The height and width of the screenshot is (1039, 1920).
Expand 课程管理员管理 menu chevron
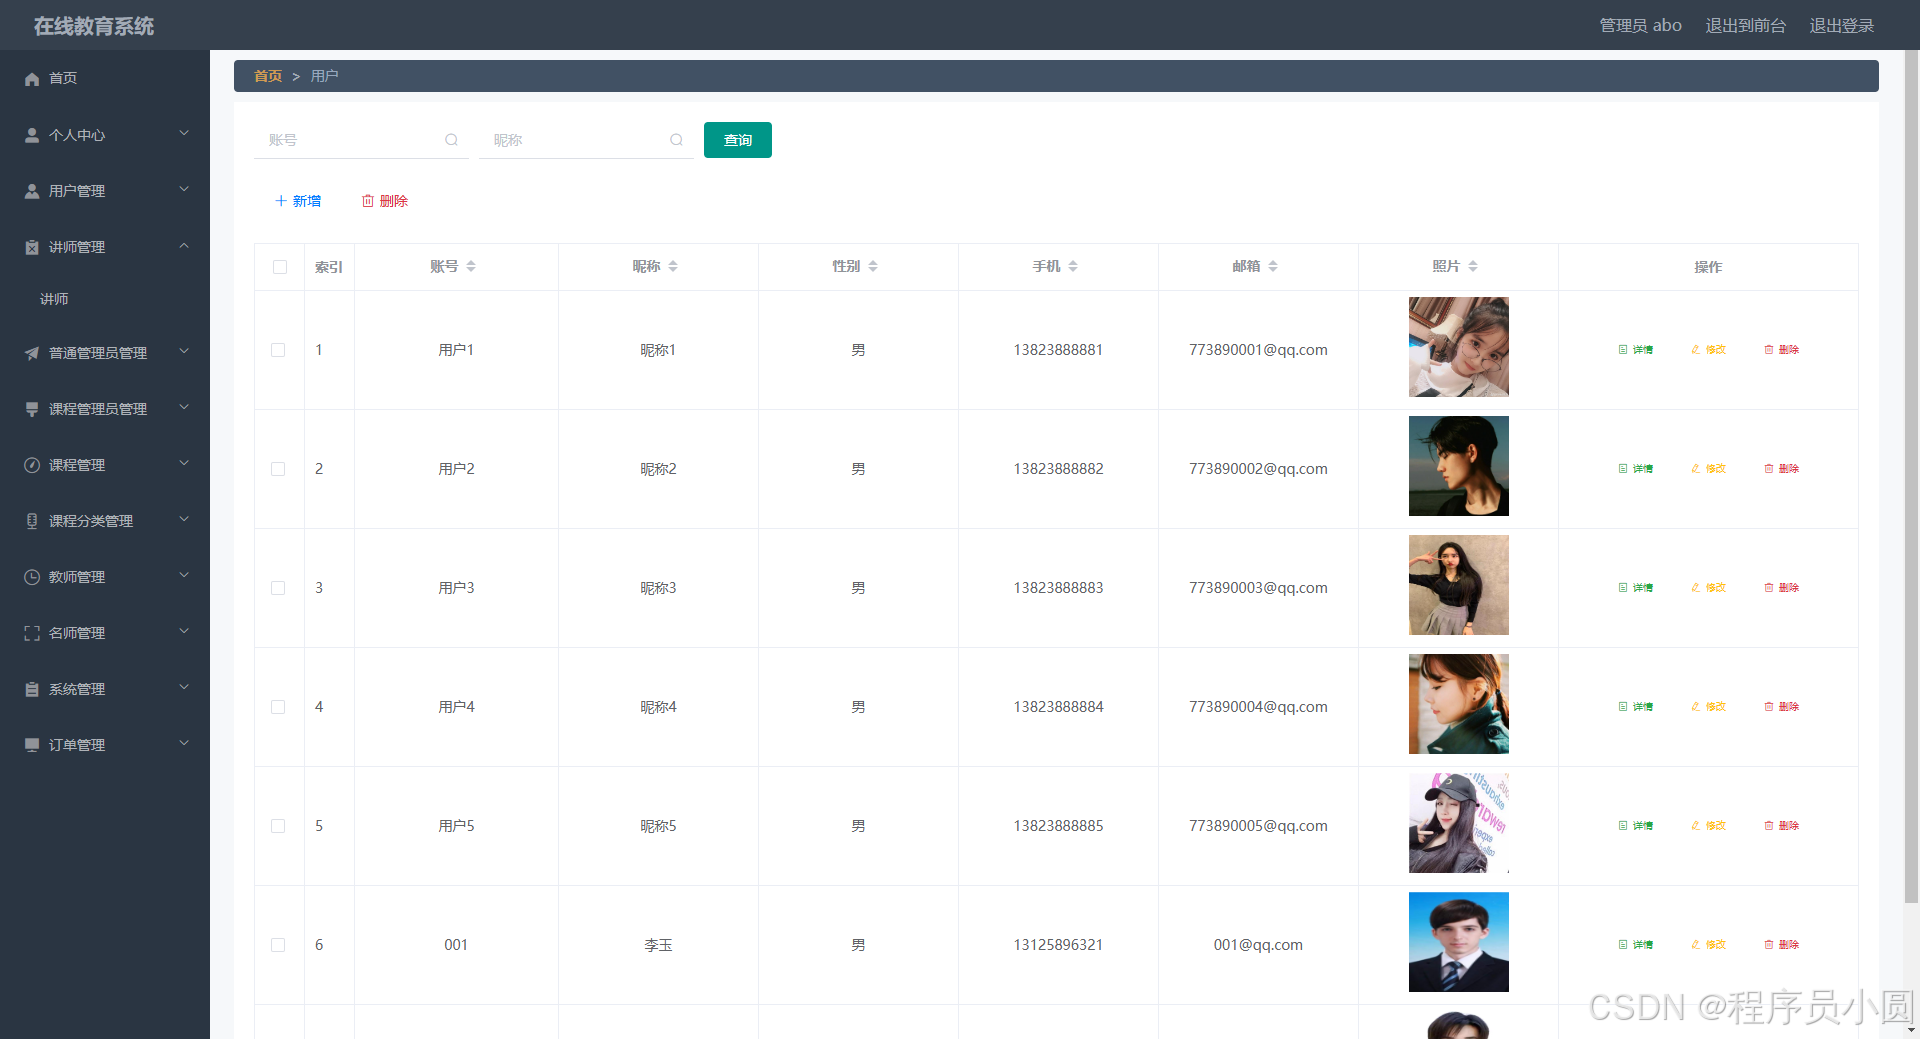pos(184,407)
